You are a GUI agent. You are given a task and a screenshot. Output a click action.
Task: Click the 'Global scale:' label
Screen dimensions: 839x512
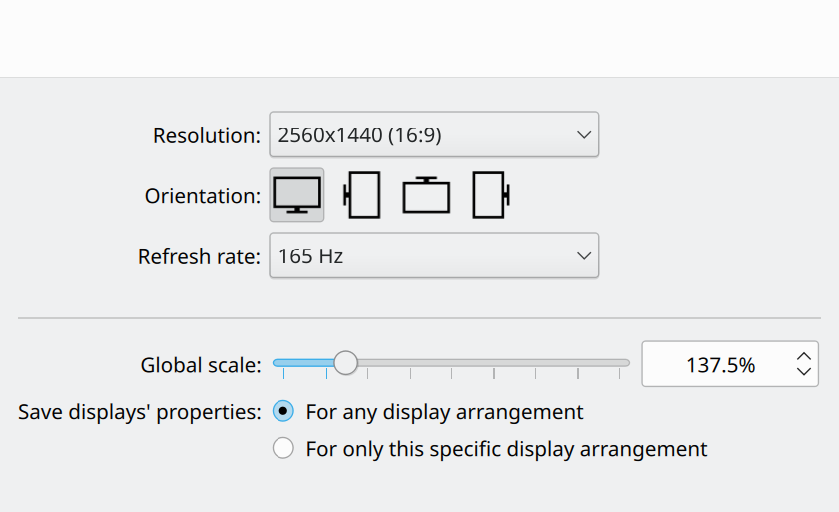(x=201, y=365)
